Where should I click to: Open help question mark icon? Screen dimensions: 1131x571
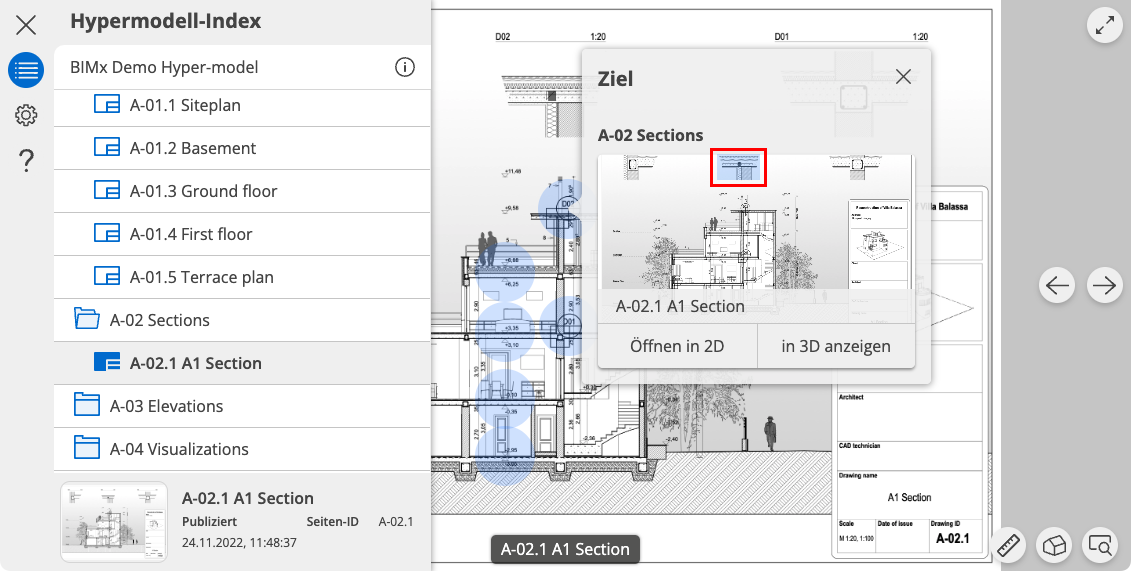coord(26,160)
